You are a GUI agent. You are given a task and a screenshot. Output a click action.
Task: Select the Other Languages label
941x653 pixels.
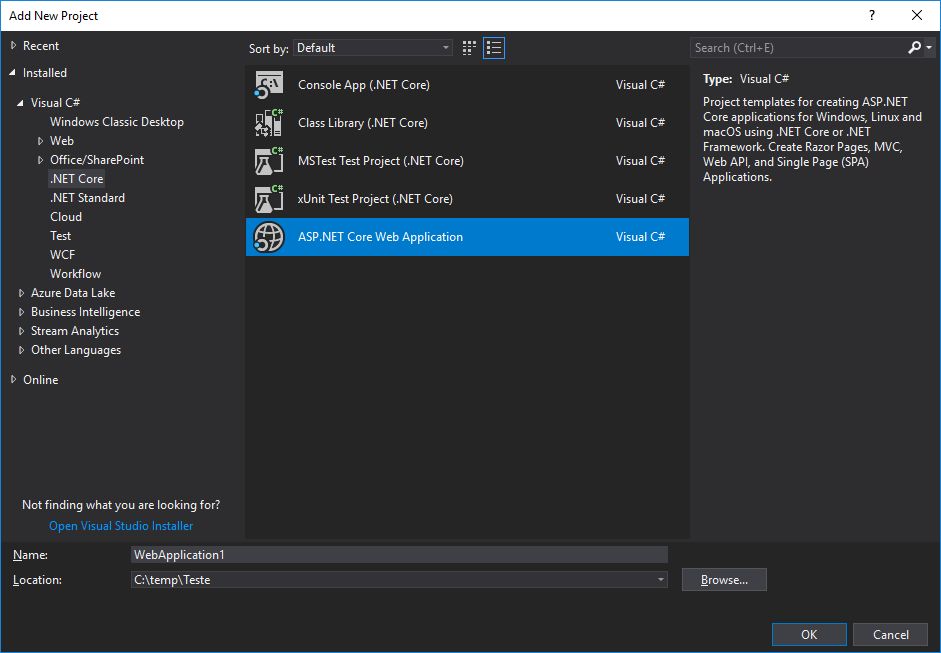[76, 350]
